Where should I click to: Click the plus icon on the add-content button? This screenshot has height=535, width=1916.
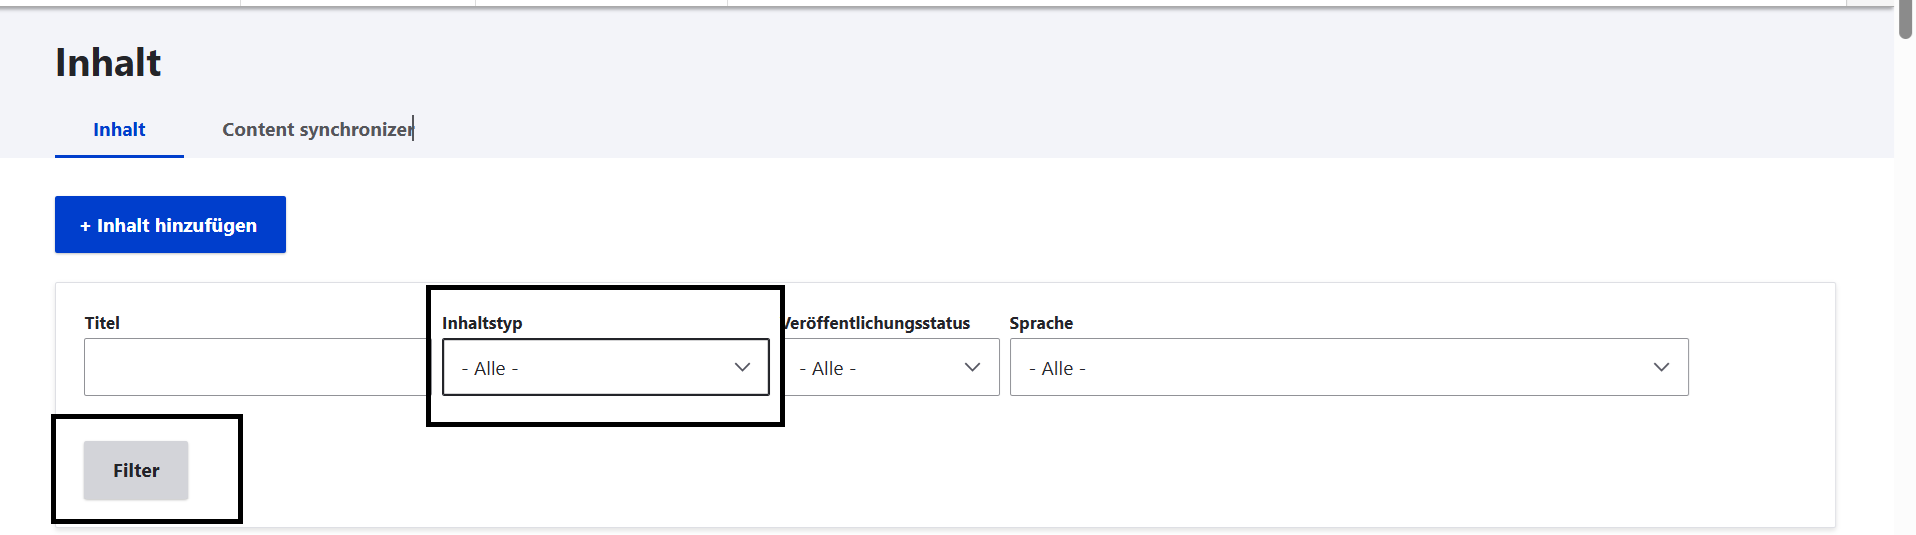point(85,226)
